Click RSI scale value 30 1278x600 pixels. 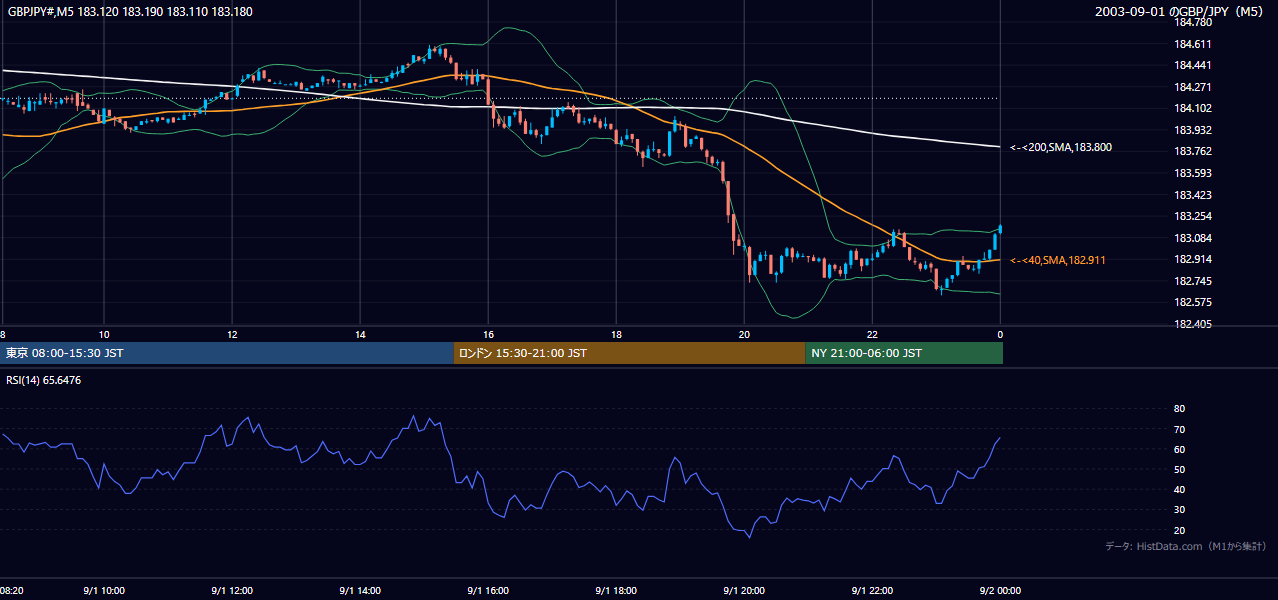1179,510
